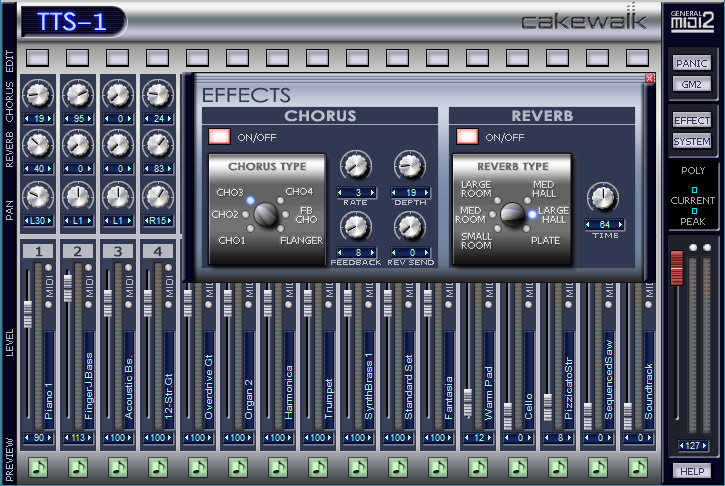
Task: Preview the Cello channel sound
Action: point(518,468)
